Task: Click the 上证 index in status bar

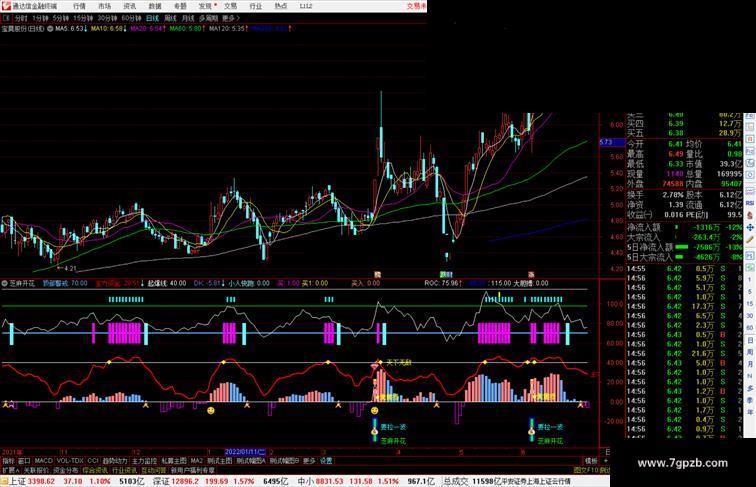Action: (18, 481)
